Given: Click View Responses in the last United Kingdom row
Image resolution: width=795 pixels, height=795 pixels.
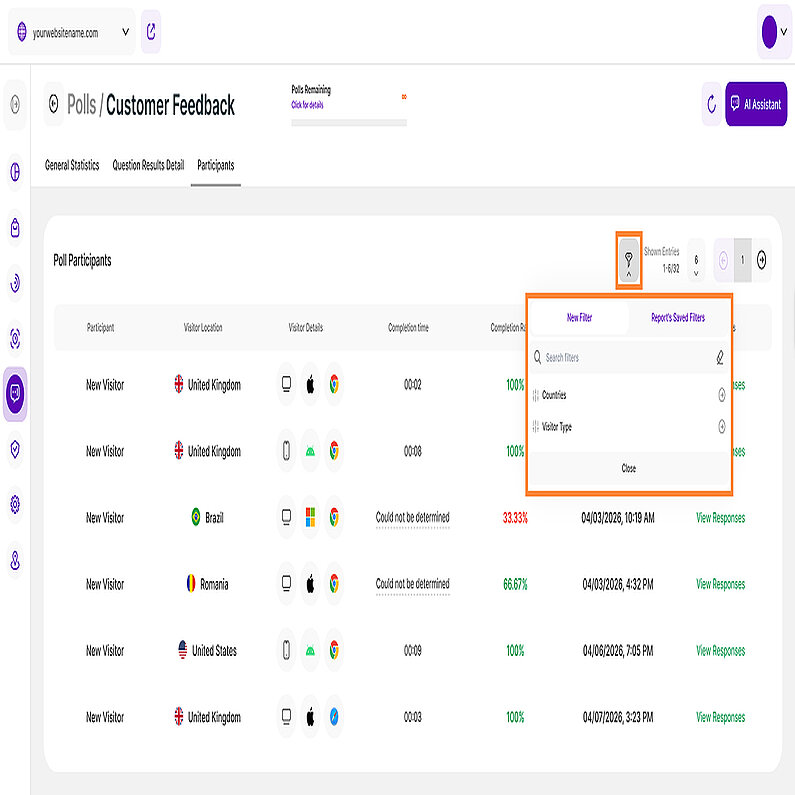Looking at the screenshot, I should 720,717.
